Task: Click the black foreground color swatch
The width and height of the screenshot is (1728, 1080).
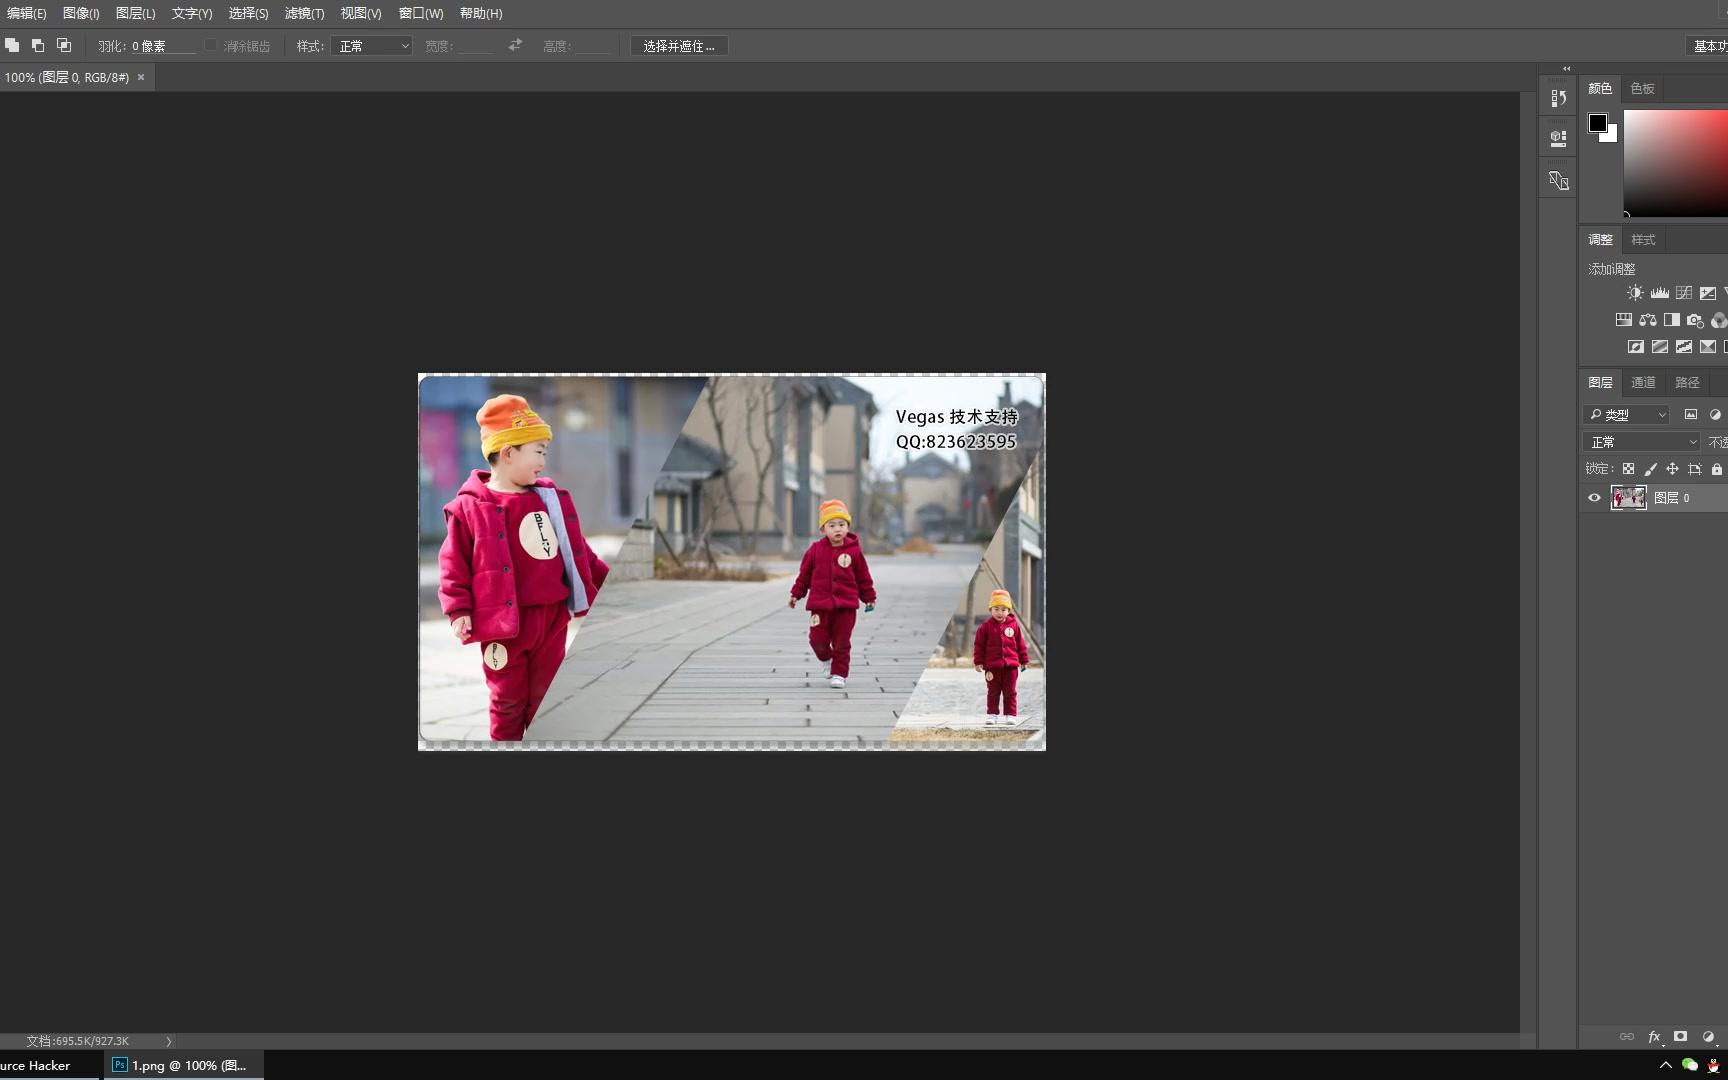Action: pos(1597,123)
